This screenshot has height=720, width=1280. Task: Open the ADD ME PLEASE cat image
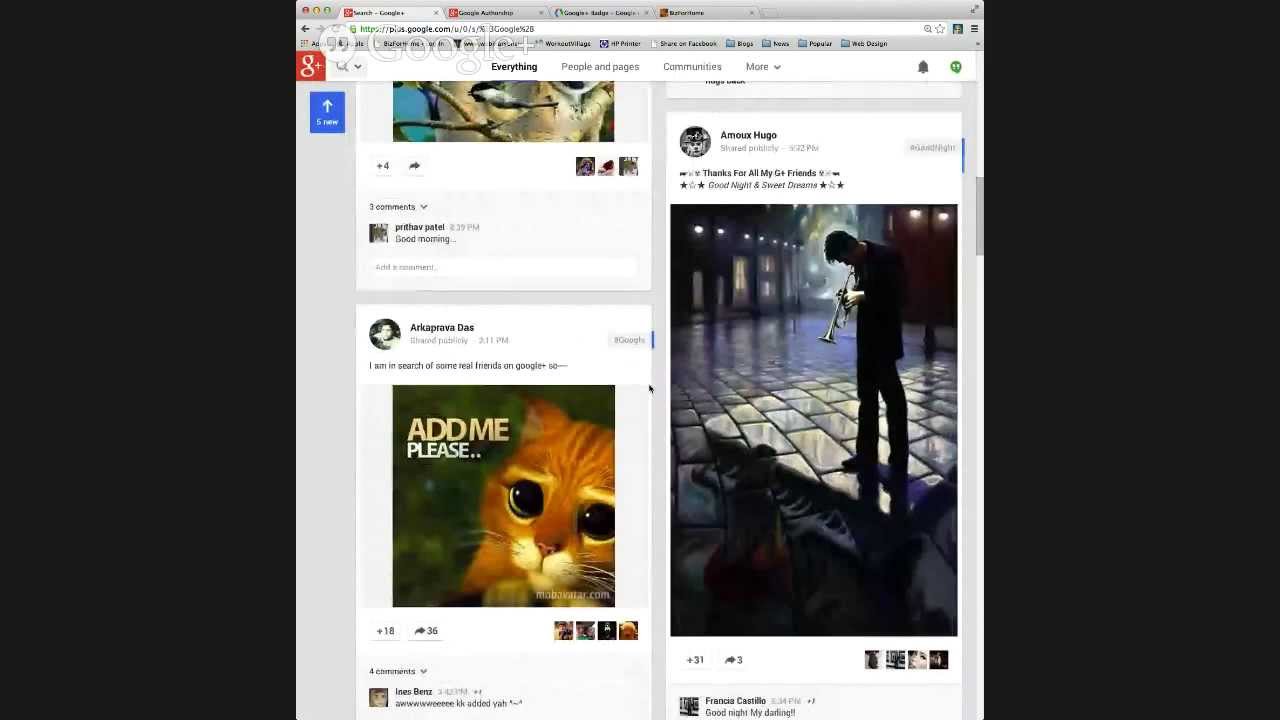pyautogui.click(x=504, y=496)
